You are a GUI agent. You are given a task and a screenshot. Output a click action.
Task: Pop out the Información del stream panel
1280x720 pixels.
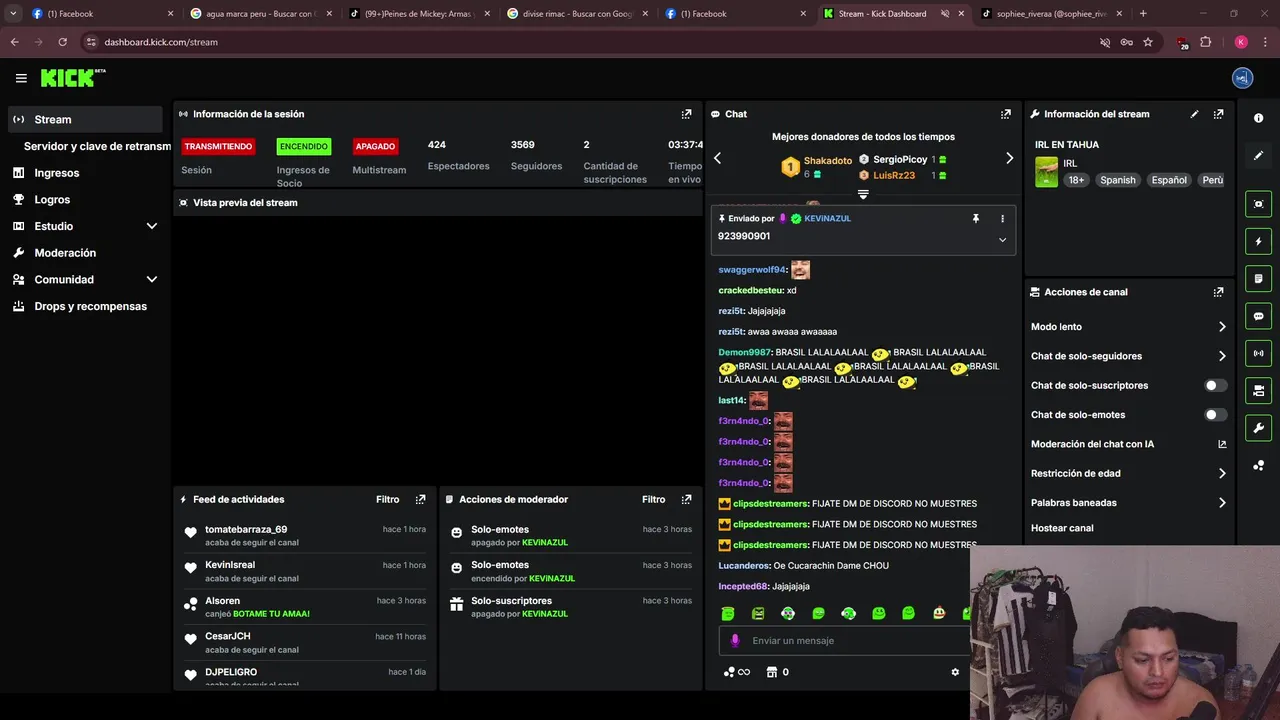(x=1218, y=114)
